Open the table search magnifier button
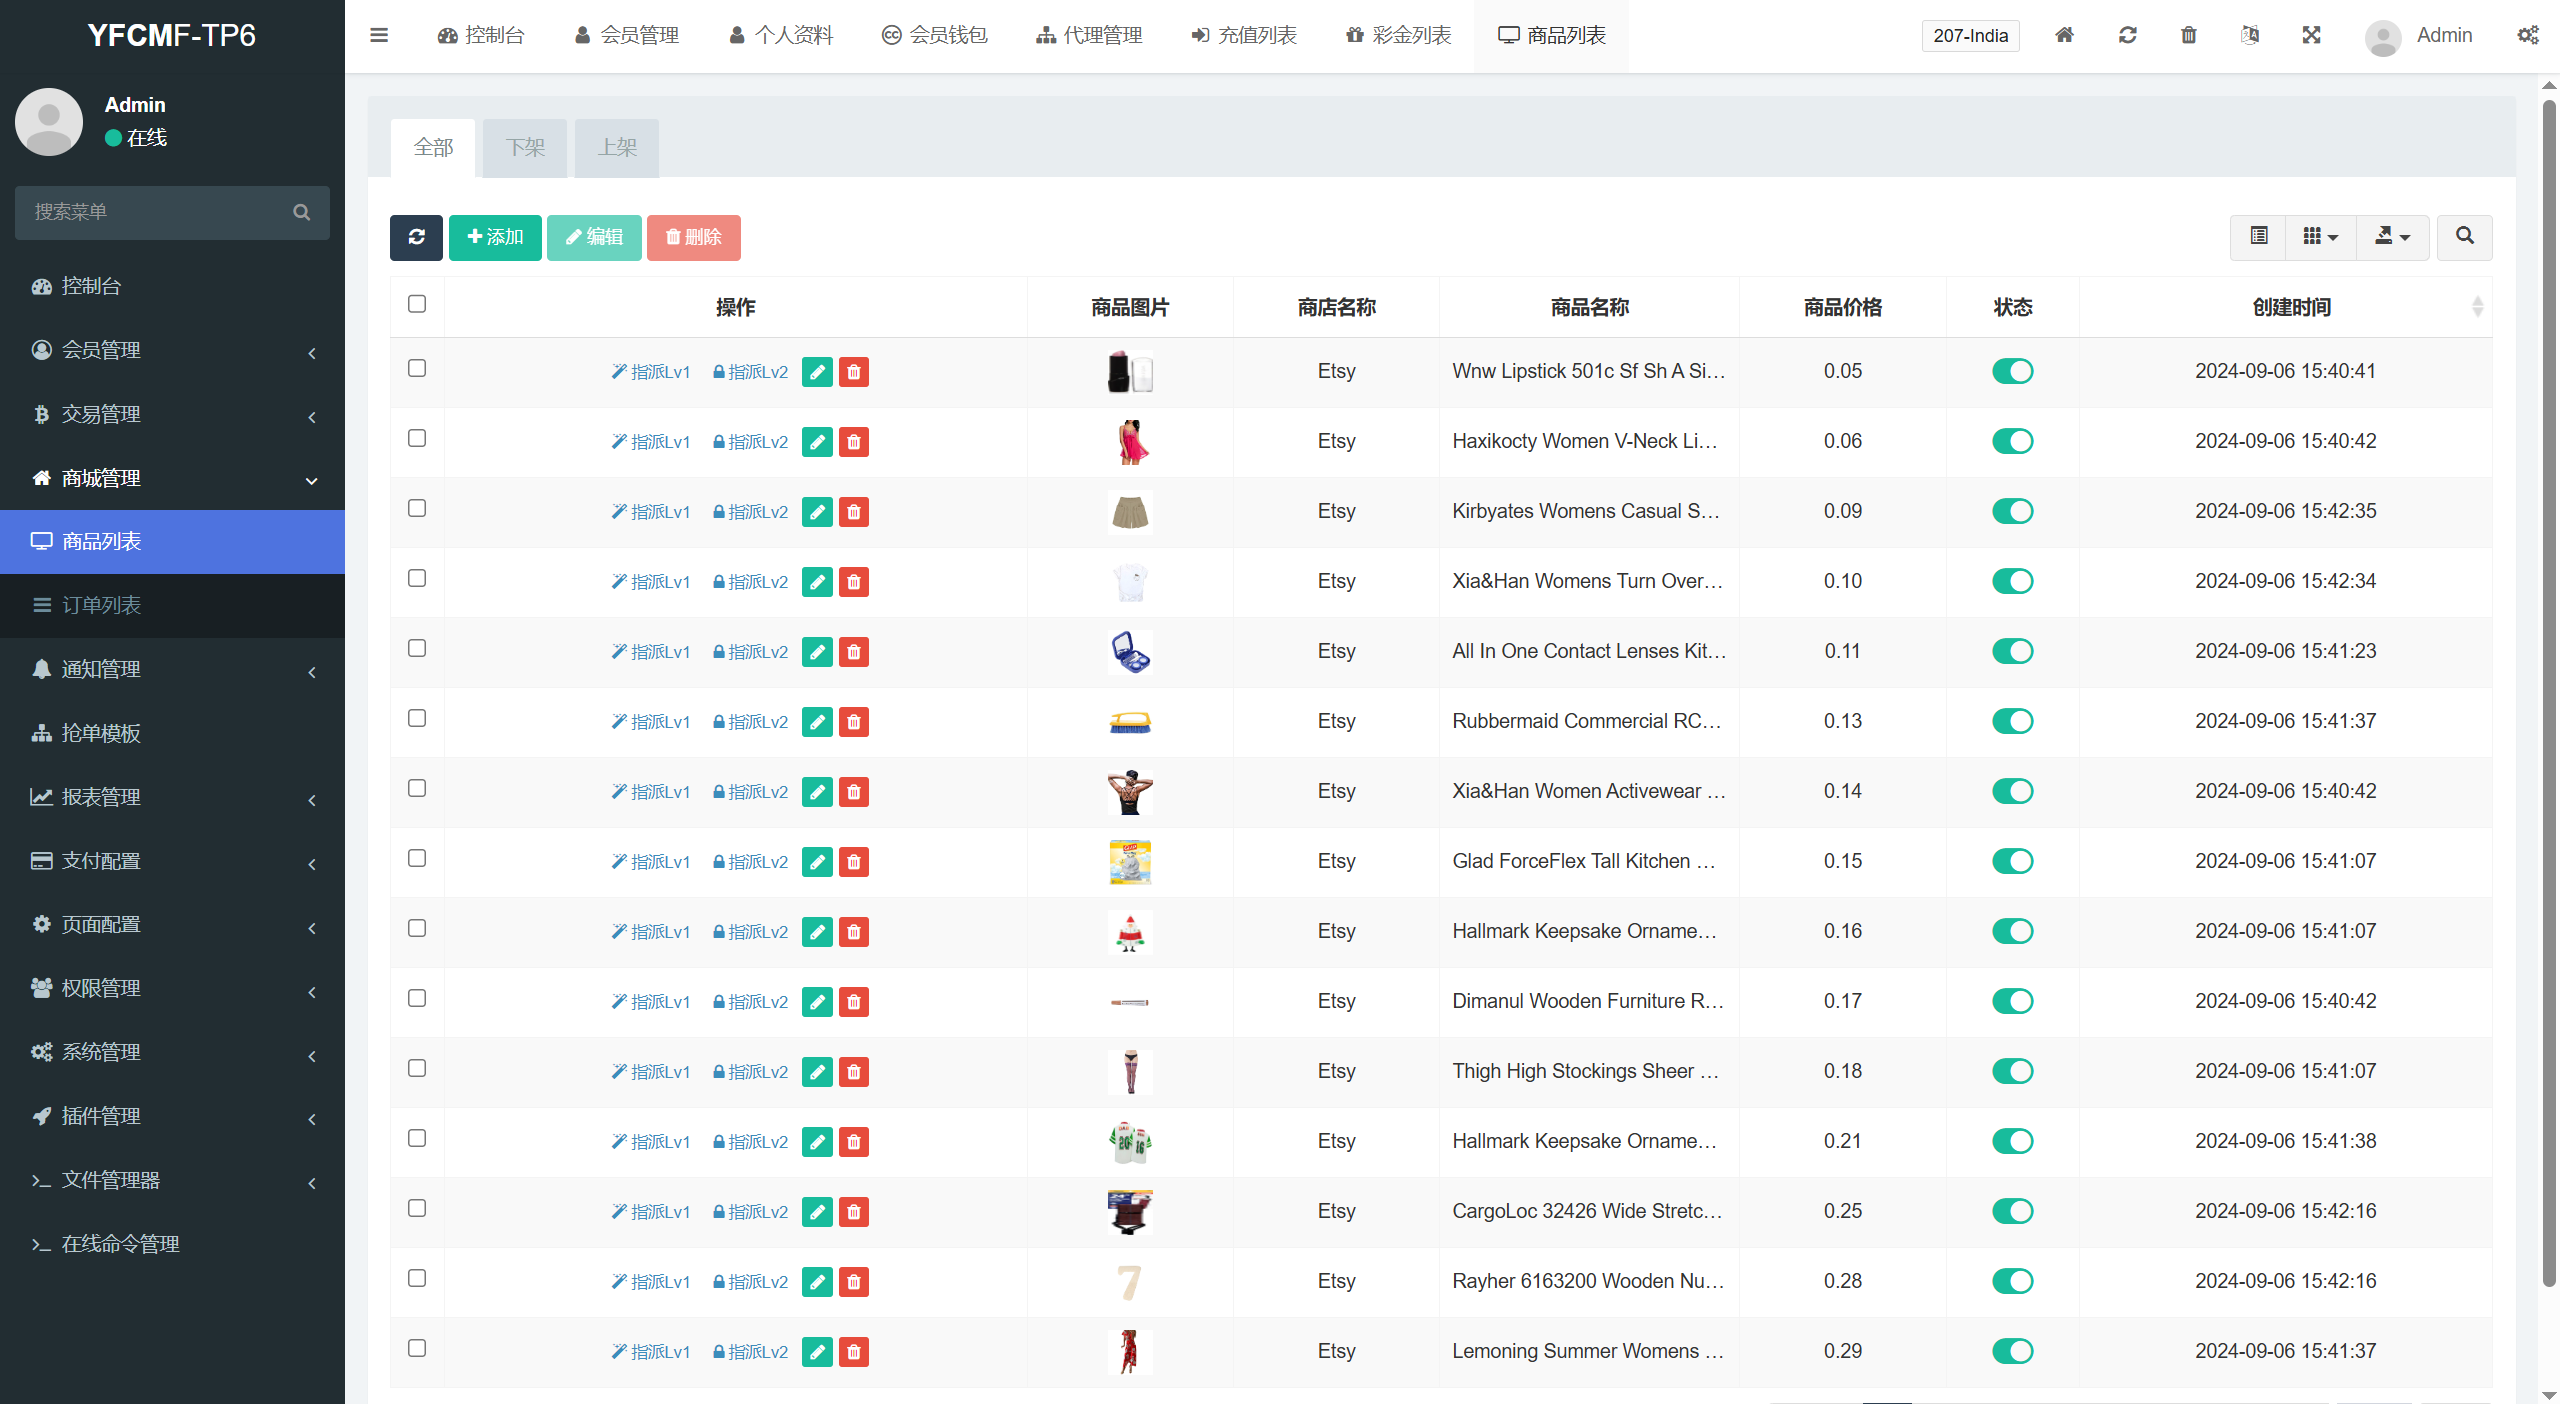Image resolution: width=2560 pixels, height=1404 pixels. tap(2464, 237)
